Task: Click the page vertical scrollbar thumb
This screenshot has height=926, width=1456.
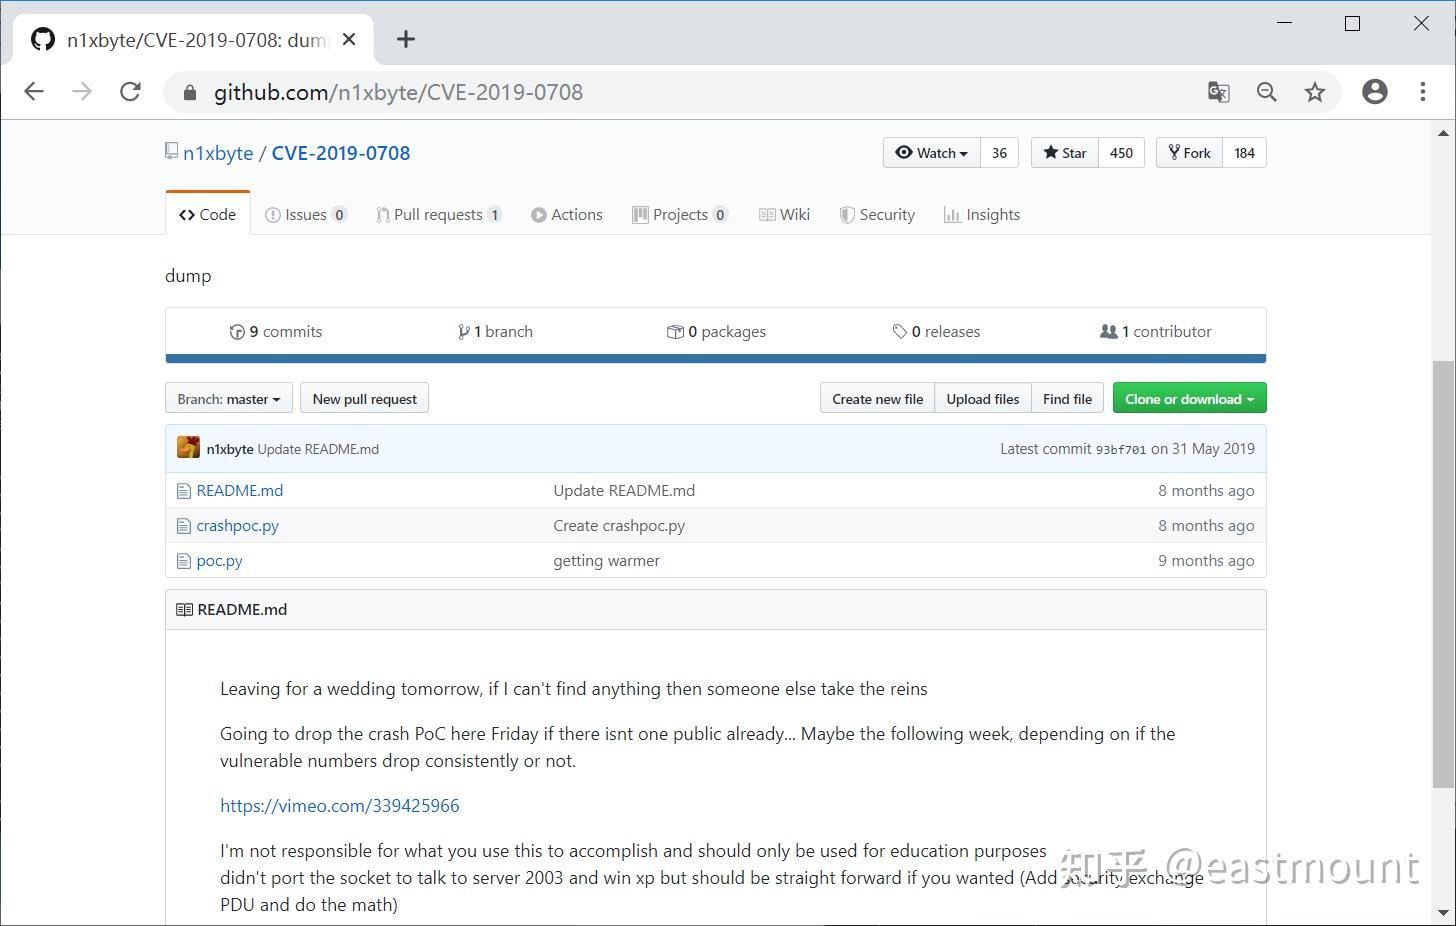Action: (x=1443, y=573)
